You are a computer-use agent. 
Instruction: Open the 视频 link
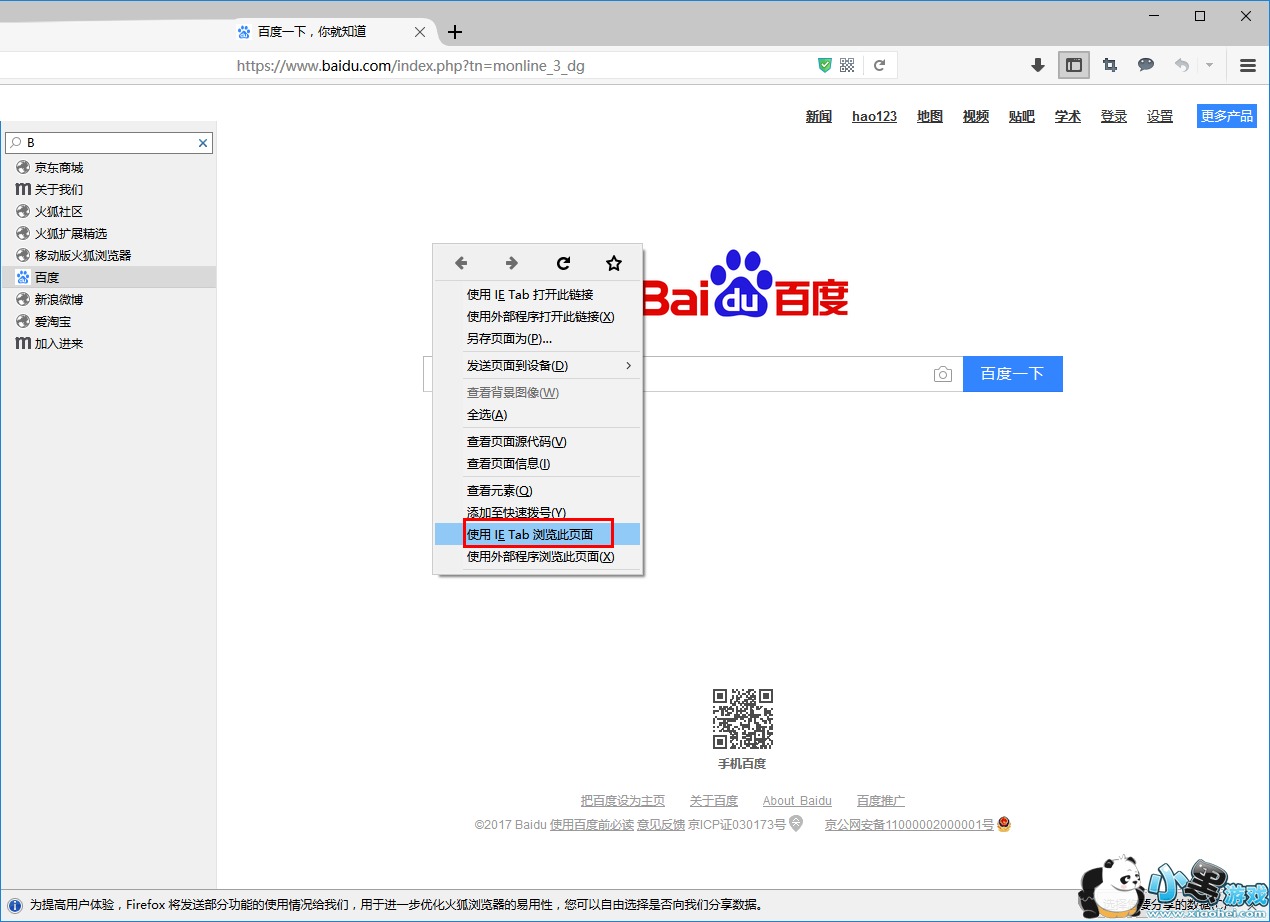click(x=976, y=116)
